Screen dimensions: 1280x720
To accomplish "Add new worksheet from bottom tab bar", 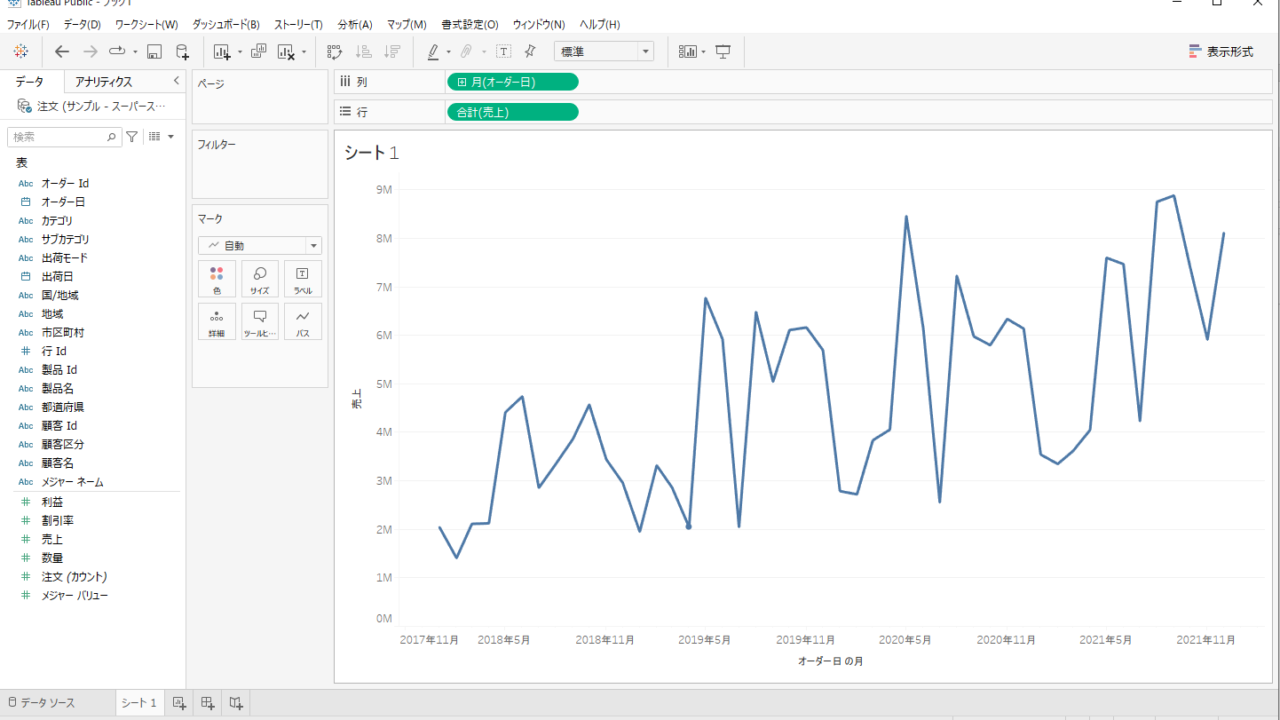I will 179,703.
